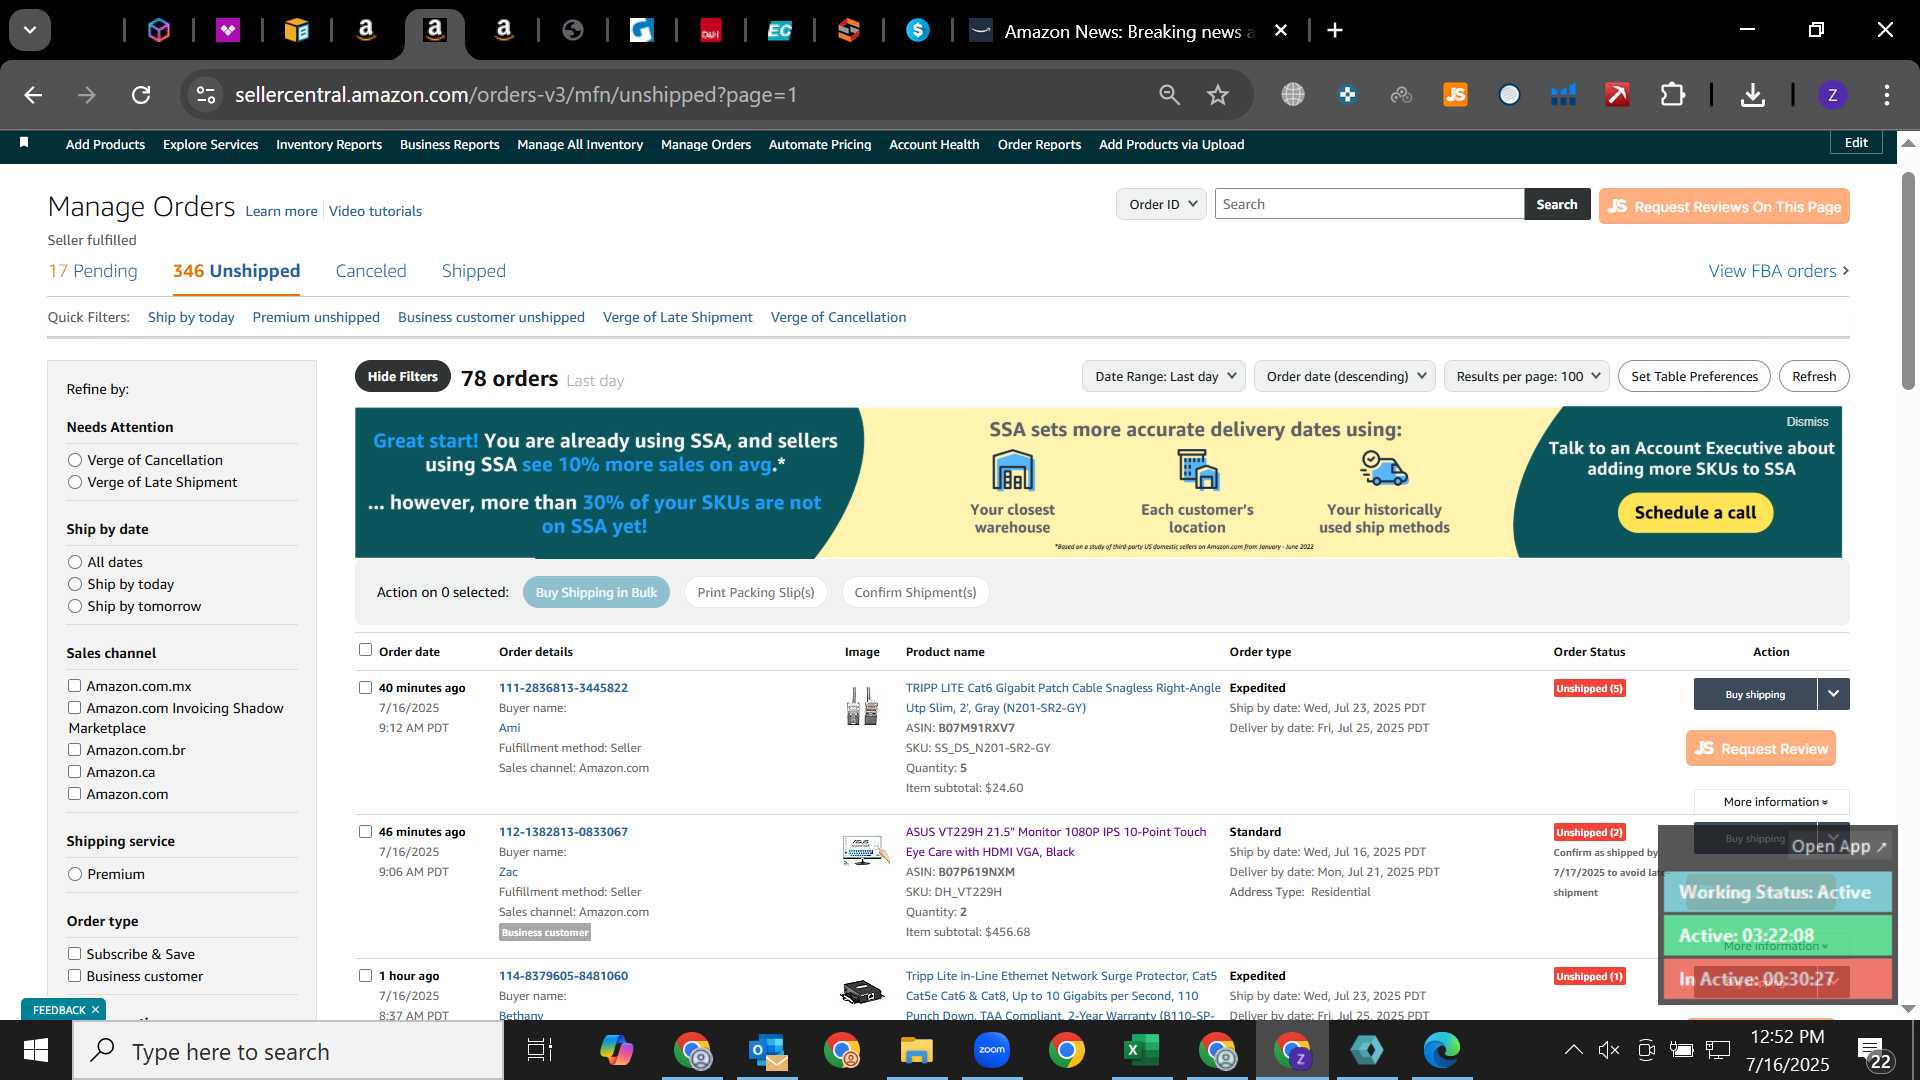Open the View FBA orders chevron link
This screenshot has width=1920, height=1080.
(1779, 271)
